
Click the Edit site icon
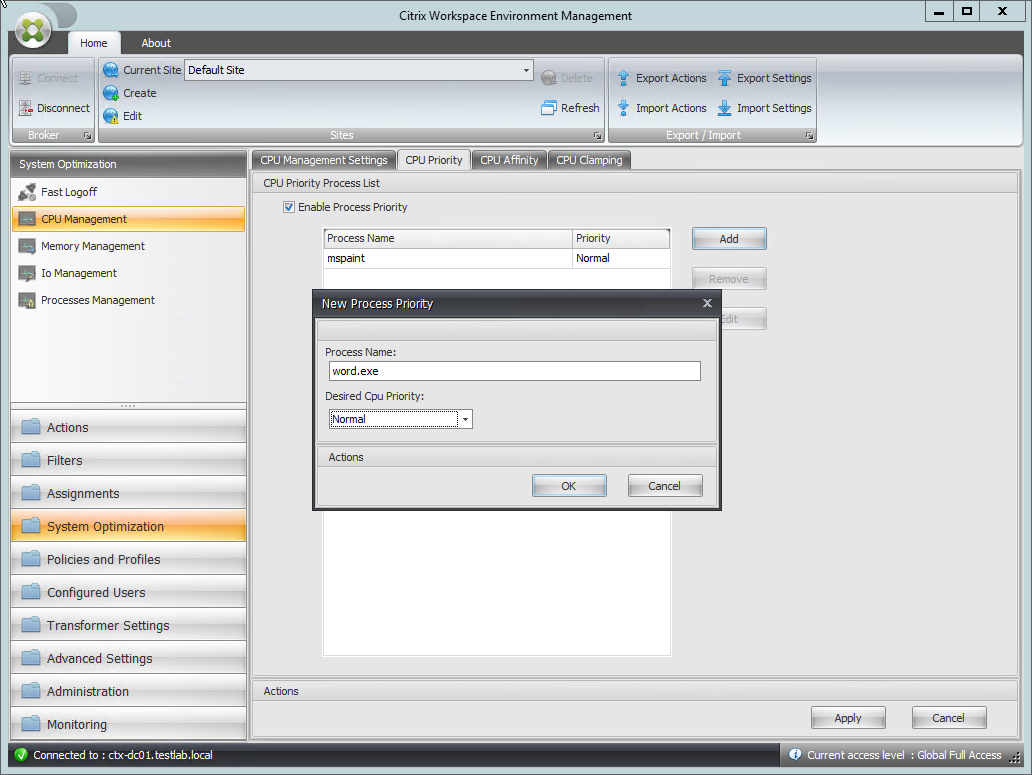(x=111, y=116)
